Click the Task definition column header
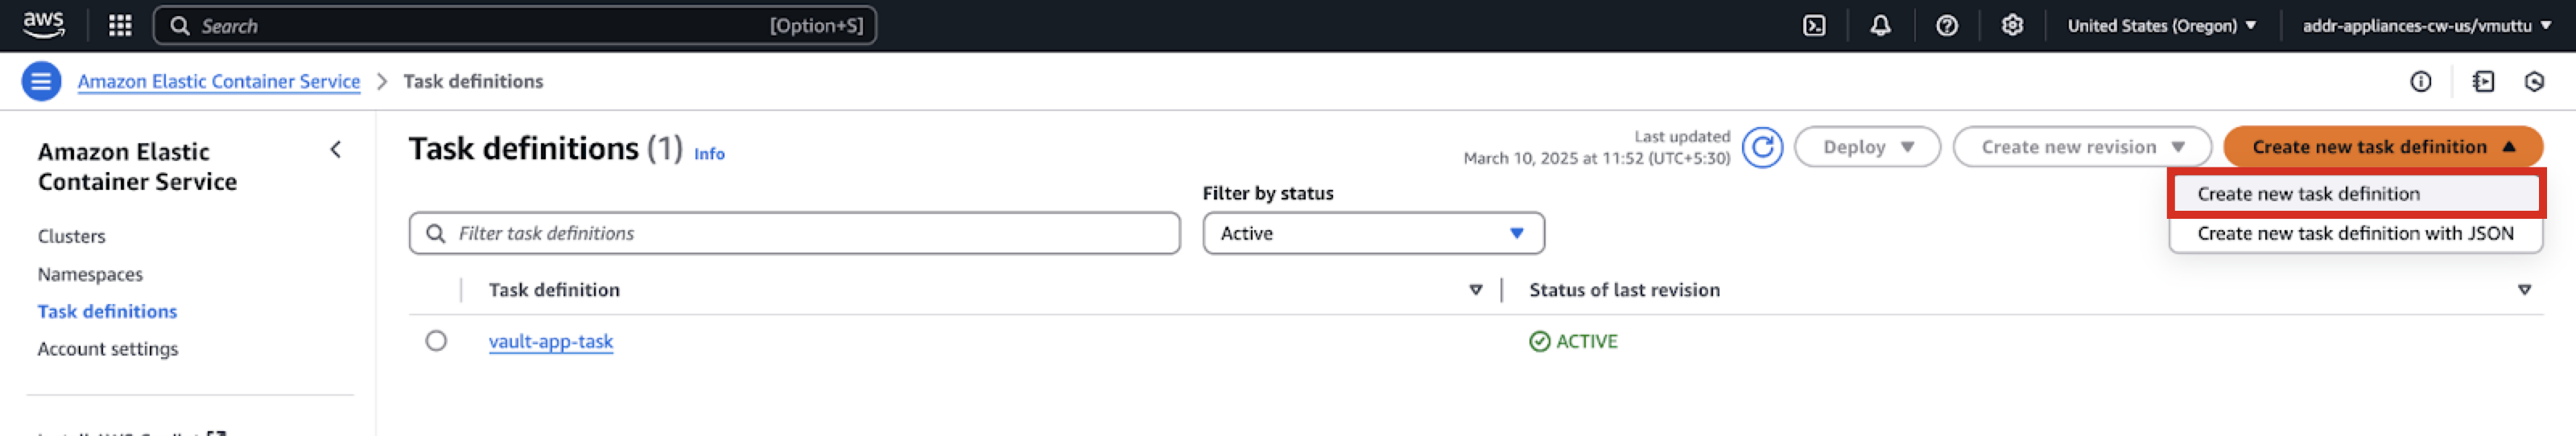This screenshot has width=2576, height=436. [554, 290]
